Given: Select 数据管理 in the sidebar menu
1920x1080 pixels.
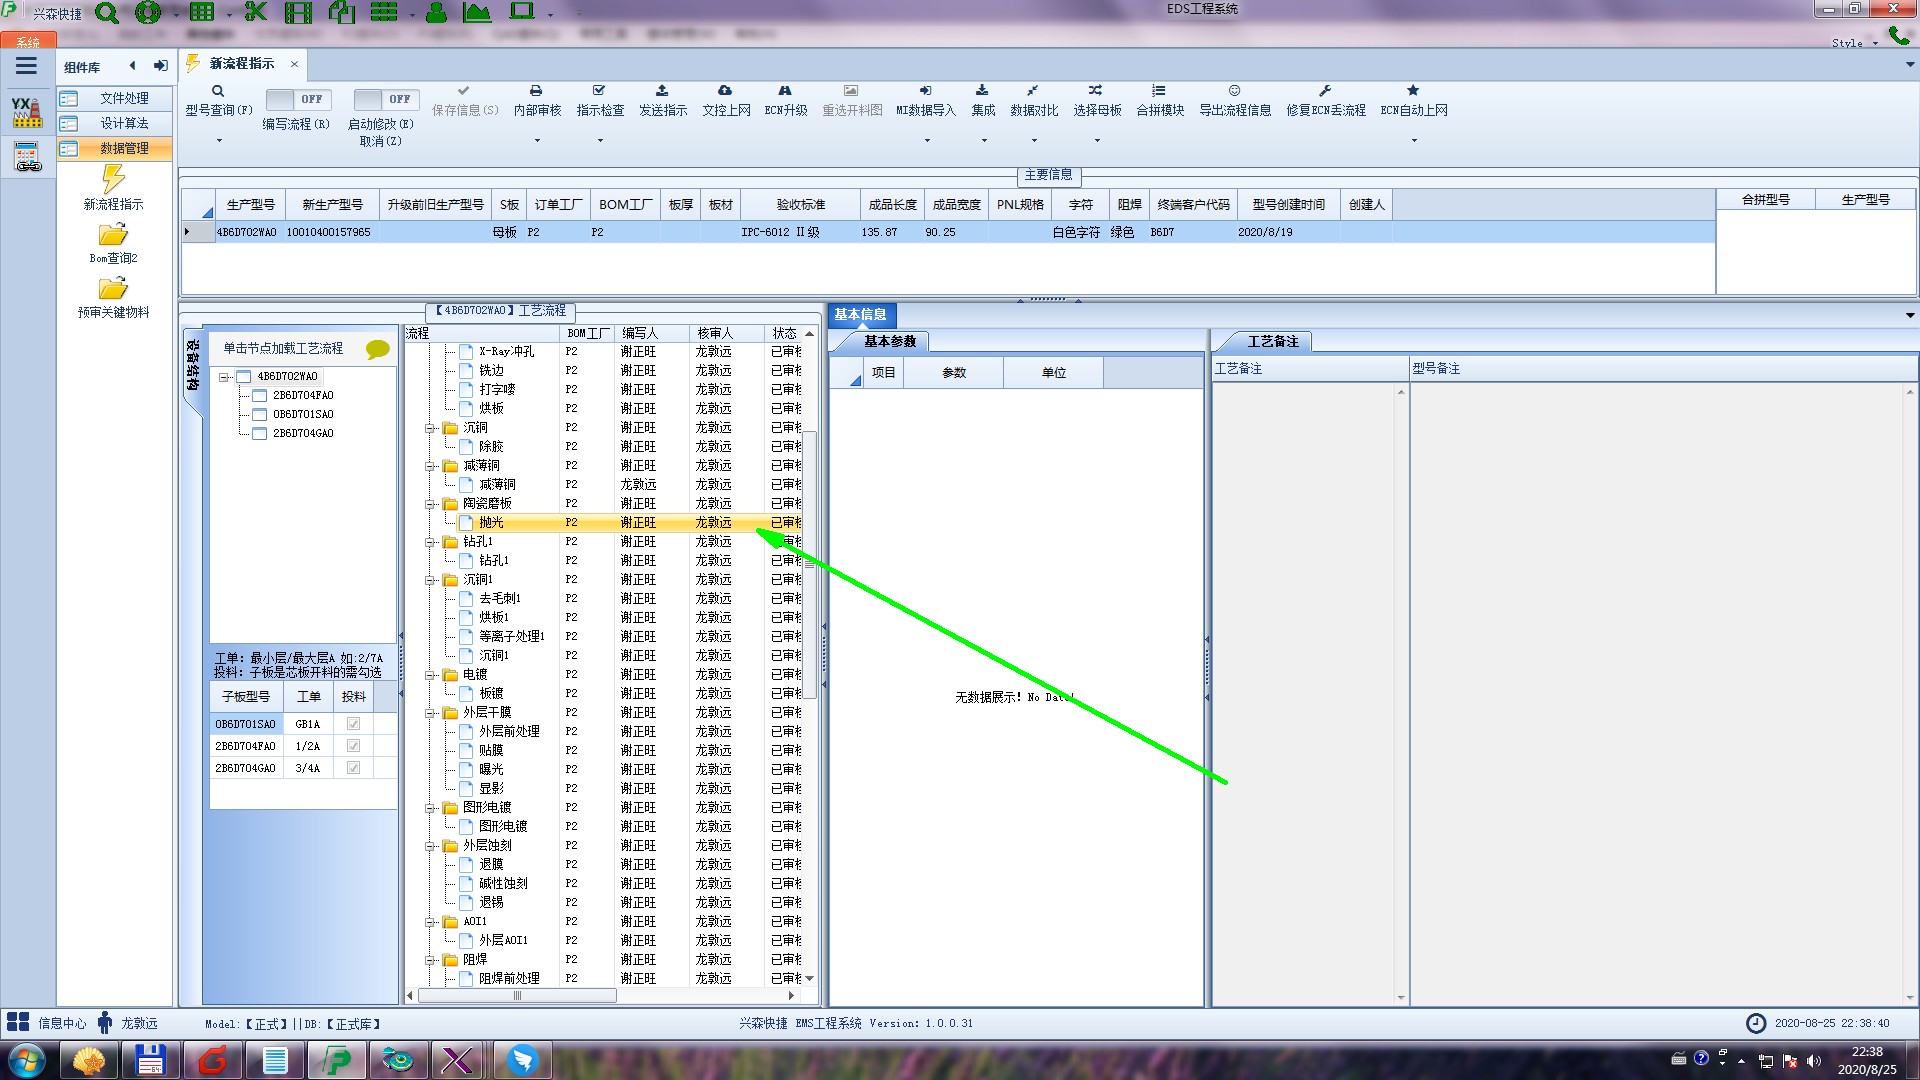Looking at the screenshot, I should [124, 148].
